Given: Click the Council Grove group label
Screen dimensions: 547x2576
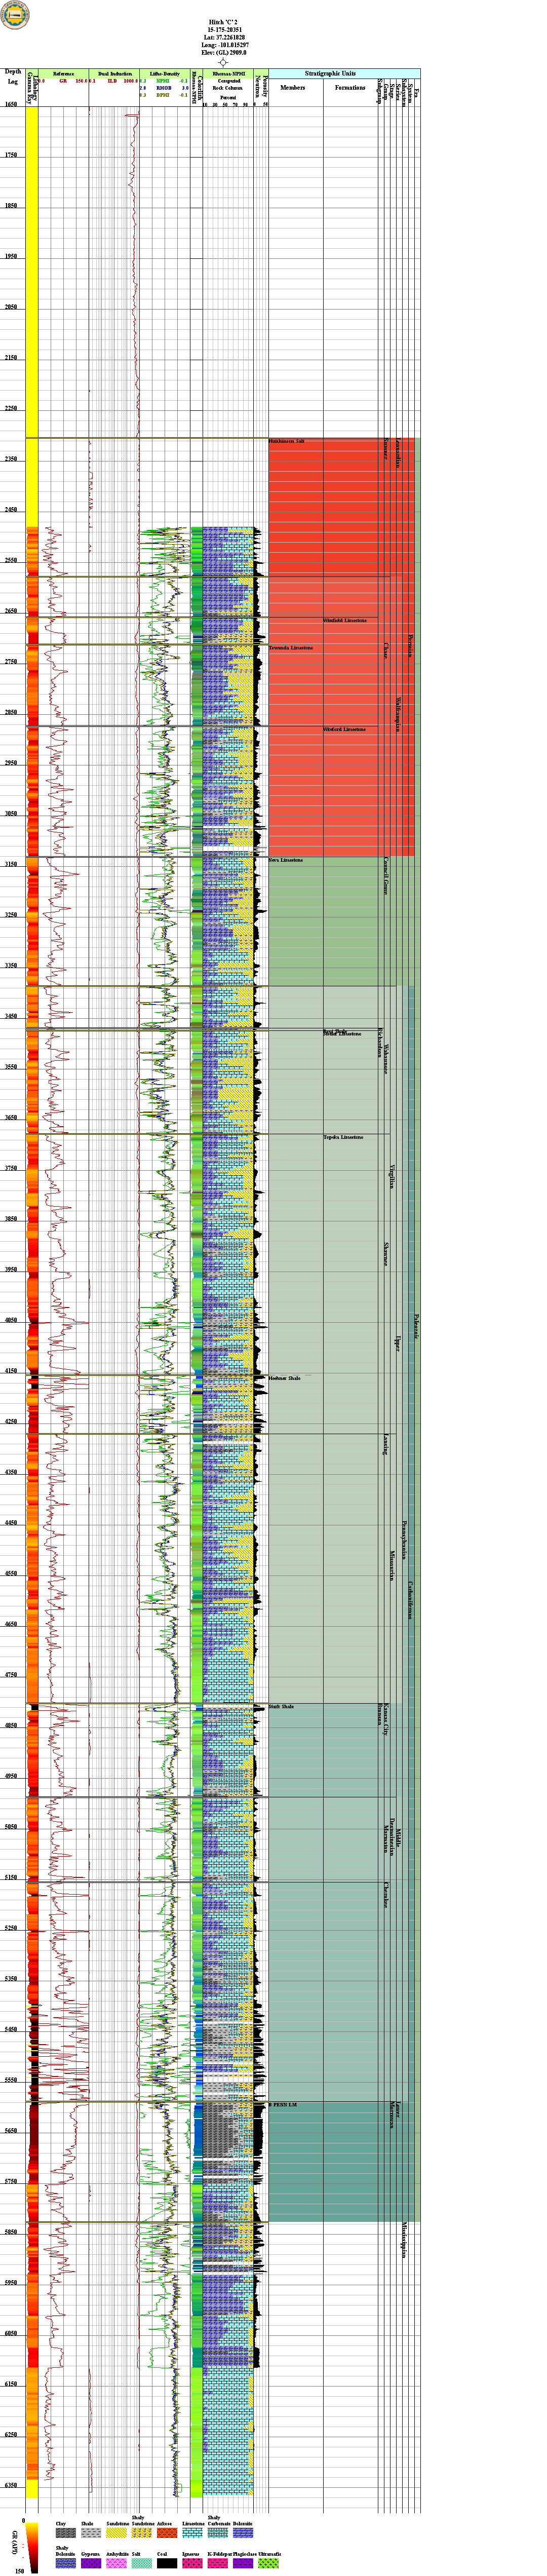Looking at the screenshot, I should (x=386, y=875).
